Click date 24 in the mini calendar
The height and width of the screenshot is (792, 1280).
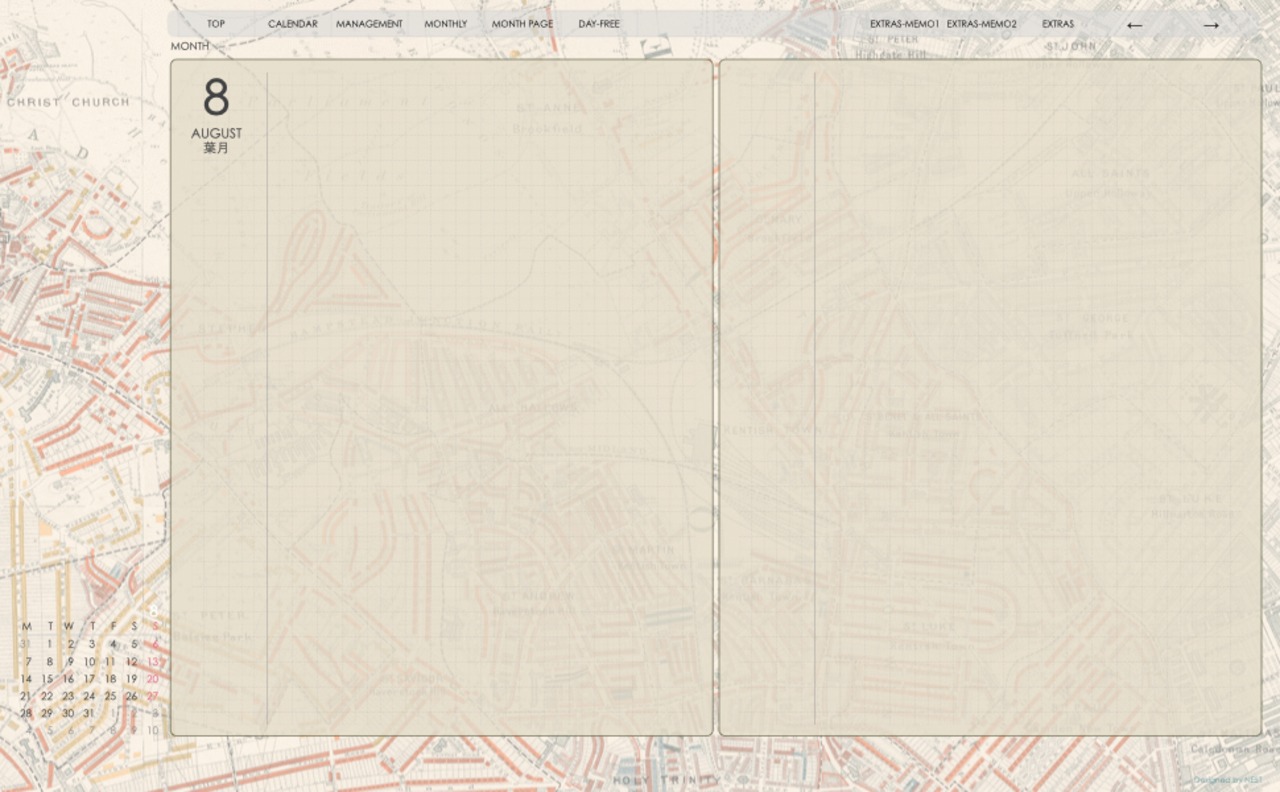[x=89, y=696]
